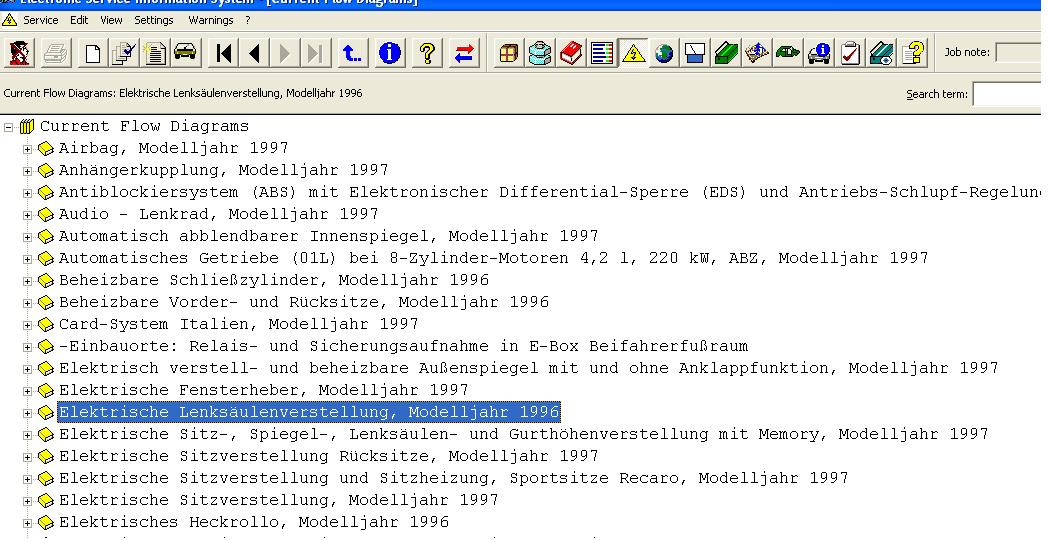Screen dimensions: 1049x540
Task: Click the car vehicle selection icon
Action: [185, 53]
